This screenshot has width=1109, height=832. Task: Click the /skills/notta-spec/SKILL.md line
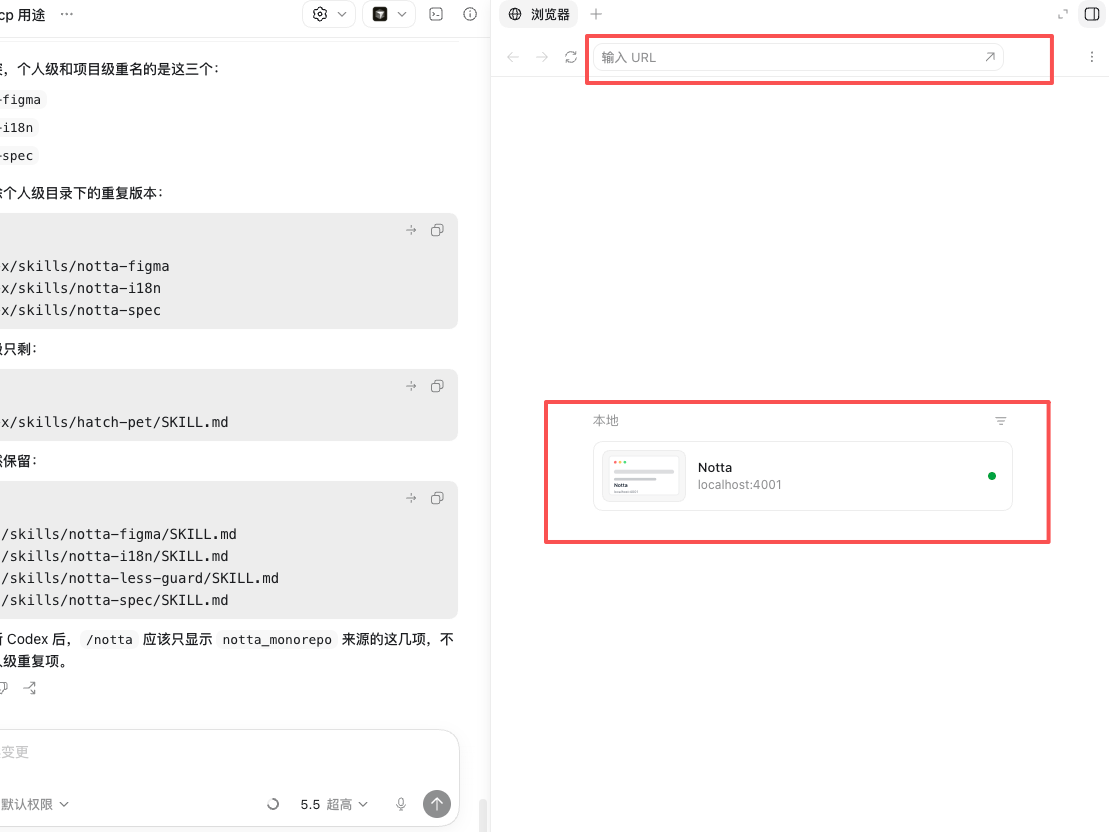(x=115, y=600)
